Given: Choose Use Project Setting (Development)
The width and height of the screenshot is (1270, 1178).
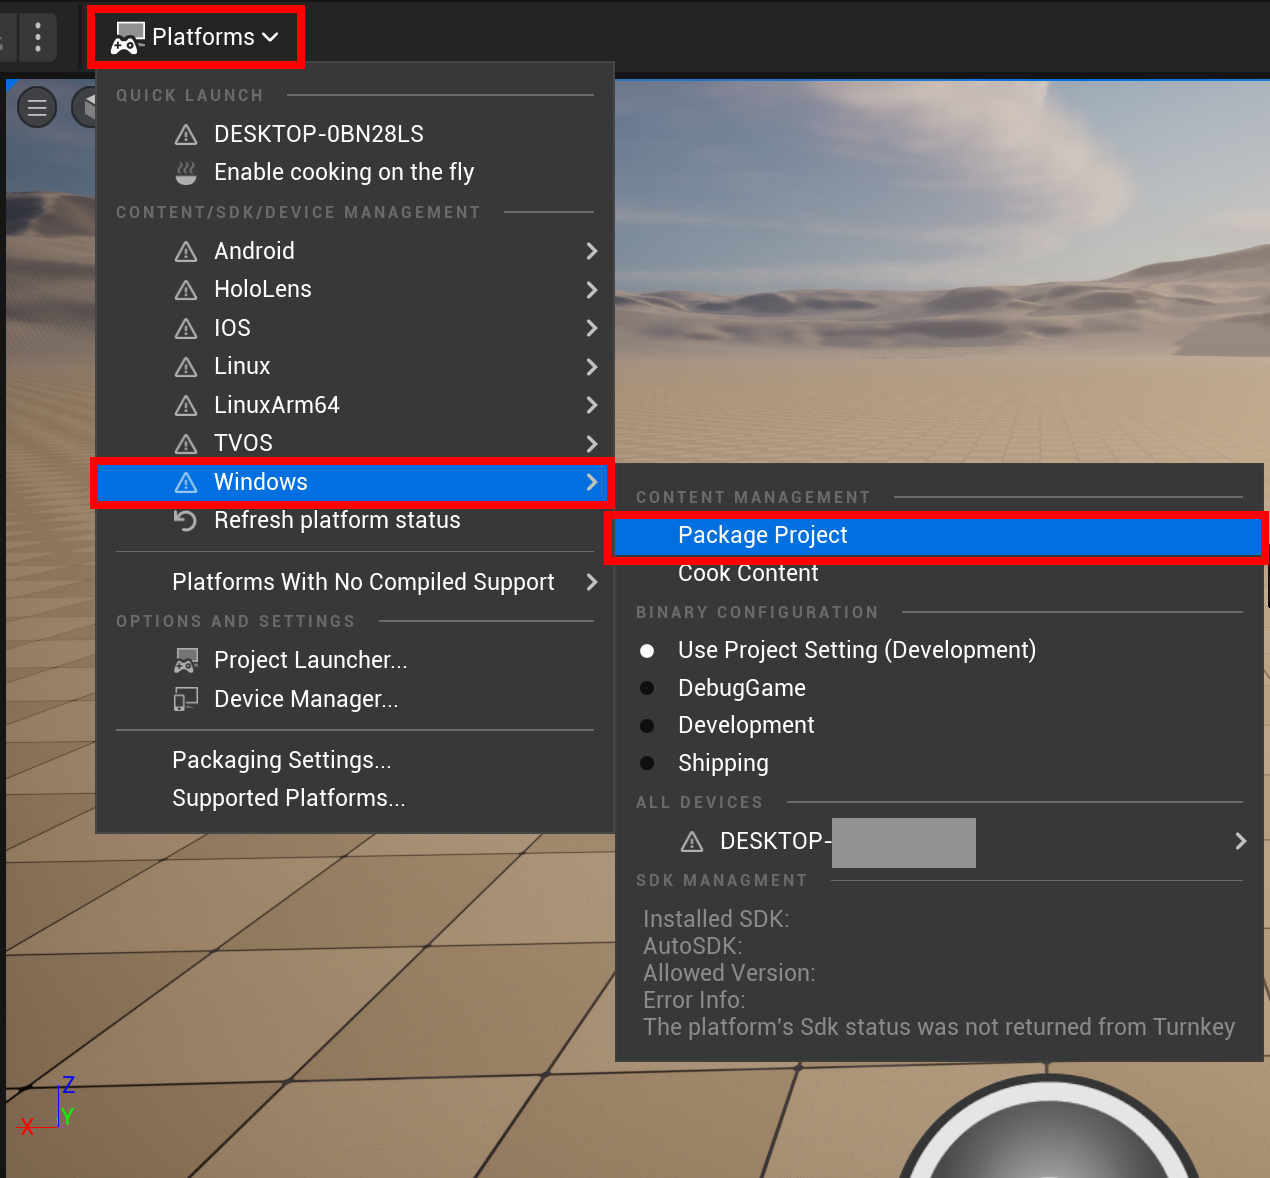Looking at the screenshot, I should tap(856, 650).
